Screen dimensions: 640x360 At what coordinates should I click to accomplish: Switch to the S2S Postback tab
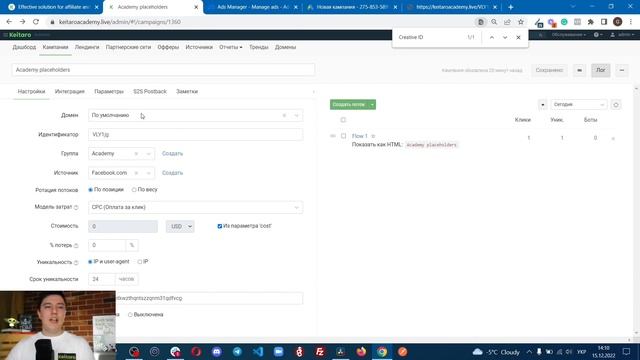point(150,92)
